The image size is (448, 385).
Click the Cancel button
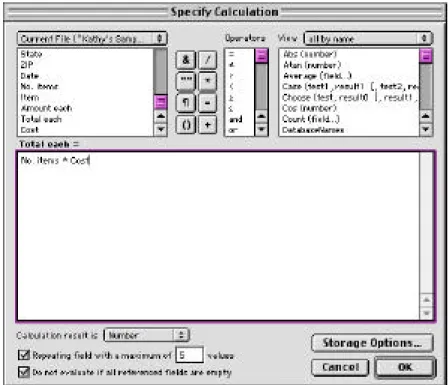pyautogui.click(x=340, y=367)
